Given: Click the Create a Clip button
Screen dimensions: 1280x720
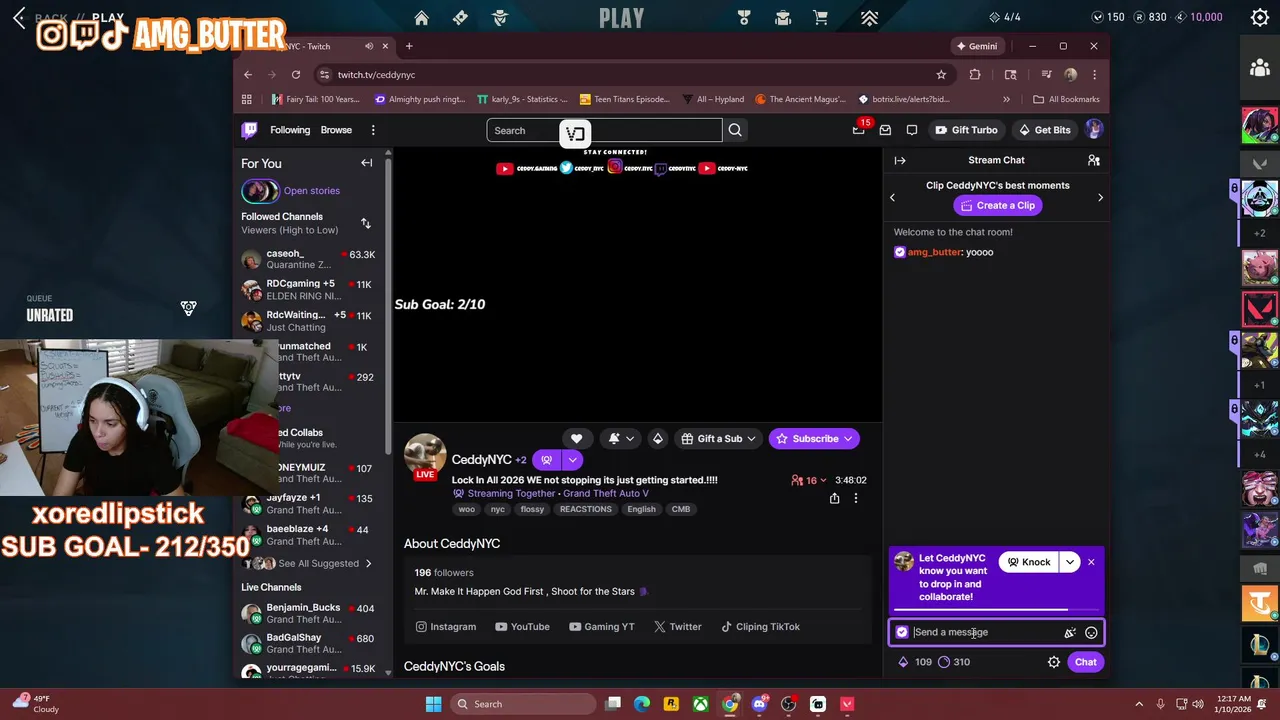Looking at the screenshot, I should tap(997, 205).
